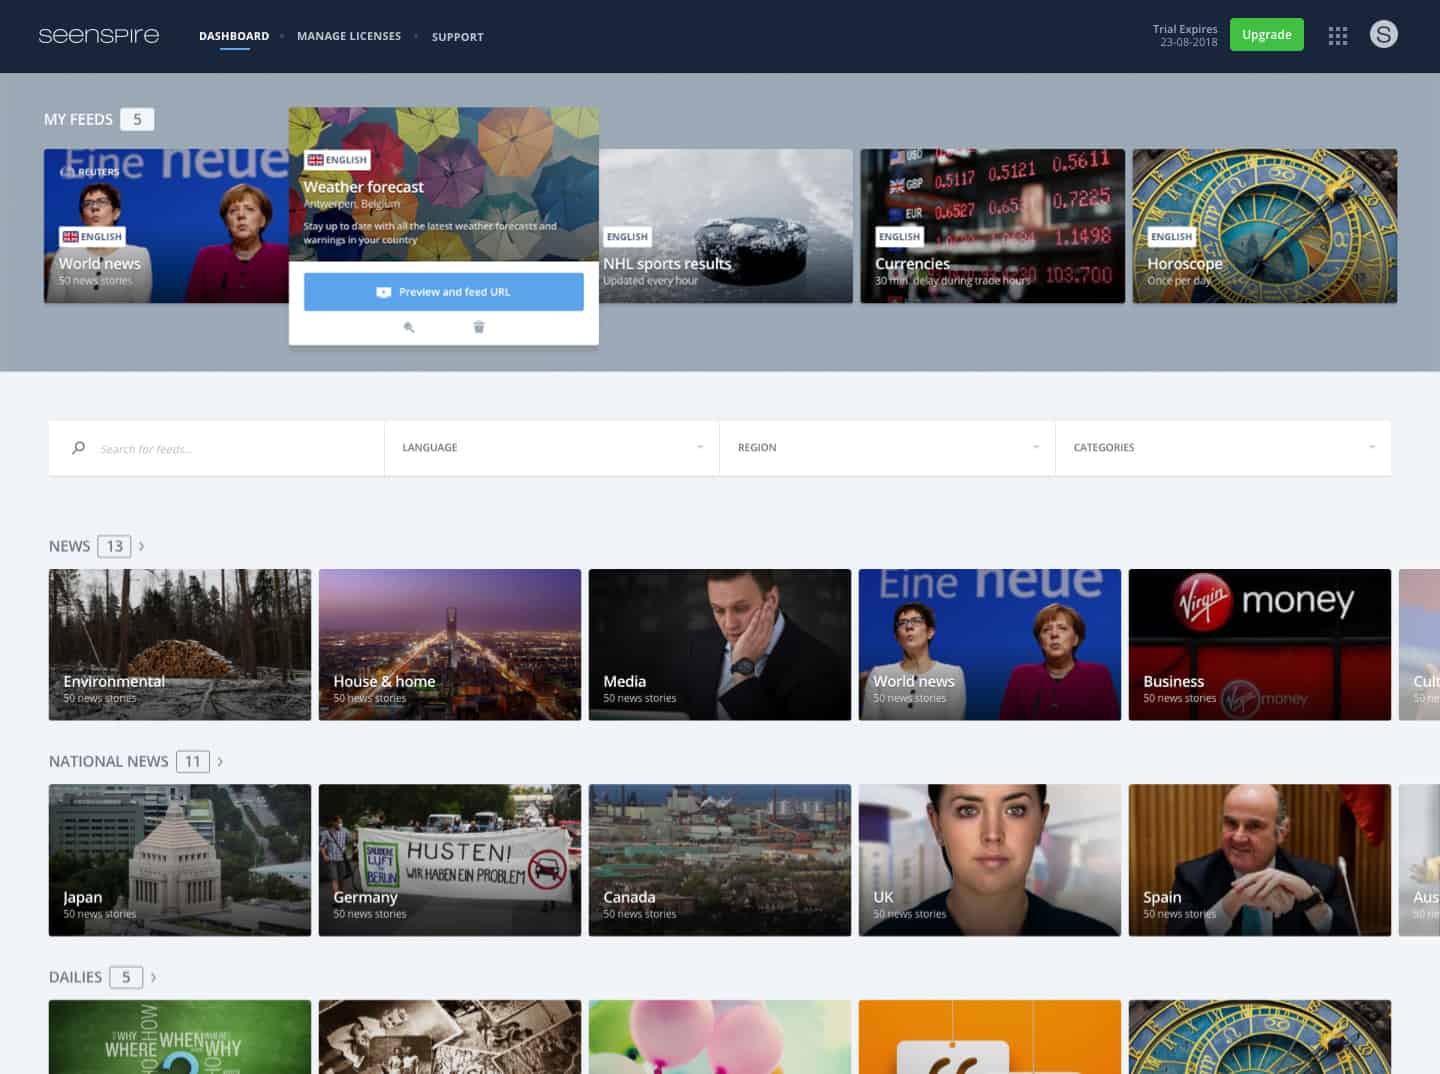
Task: Click the search magnifier icon
Action: tap(79, 448)
